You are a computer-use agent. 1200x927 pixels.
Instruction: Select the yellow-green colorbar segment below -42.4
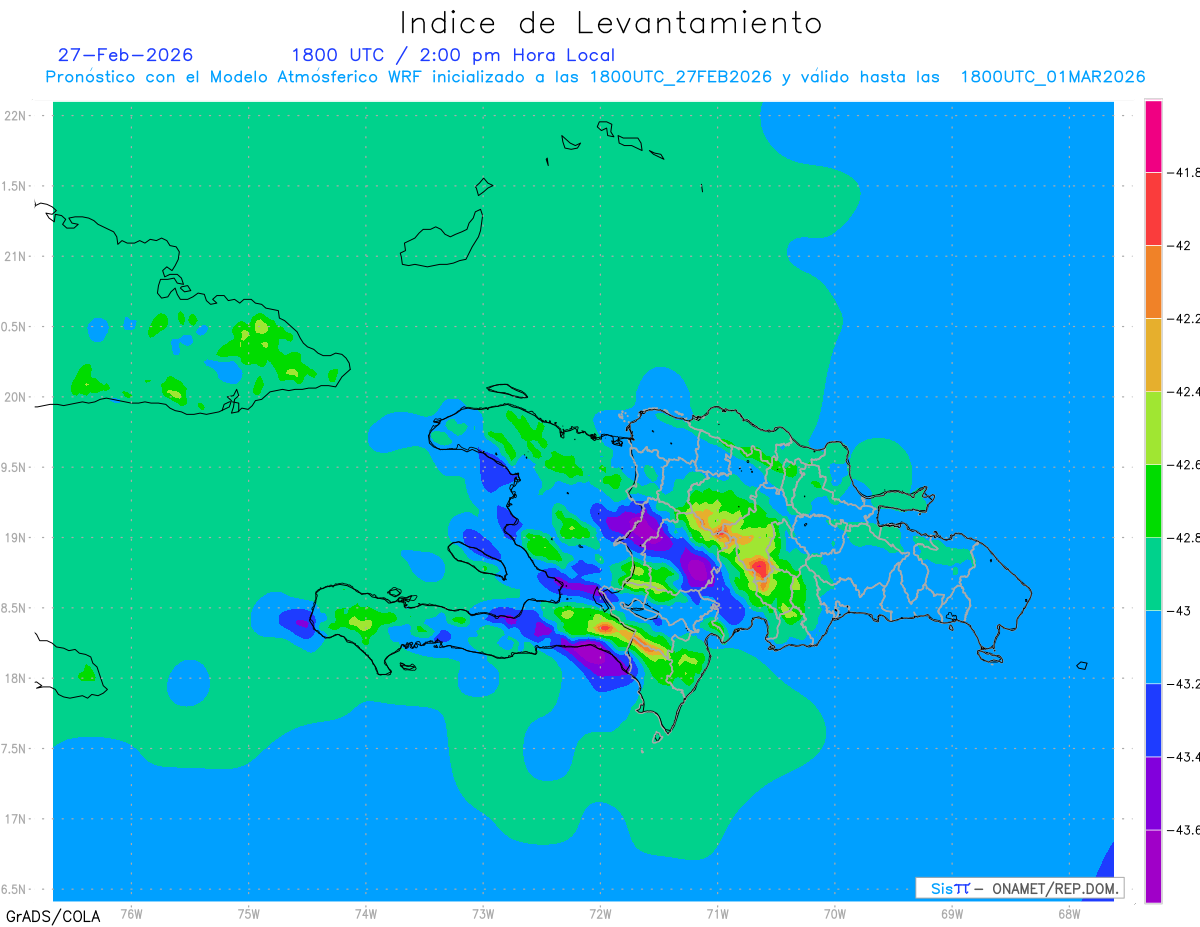1153,427
